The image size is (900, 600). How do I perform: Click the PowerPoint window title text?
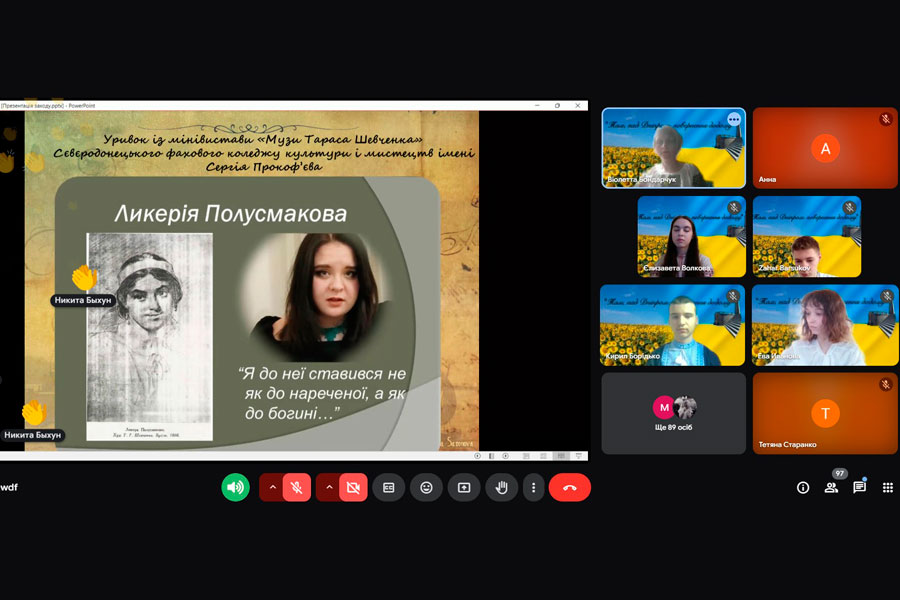pyautogui.click(x=48, y=106)
